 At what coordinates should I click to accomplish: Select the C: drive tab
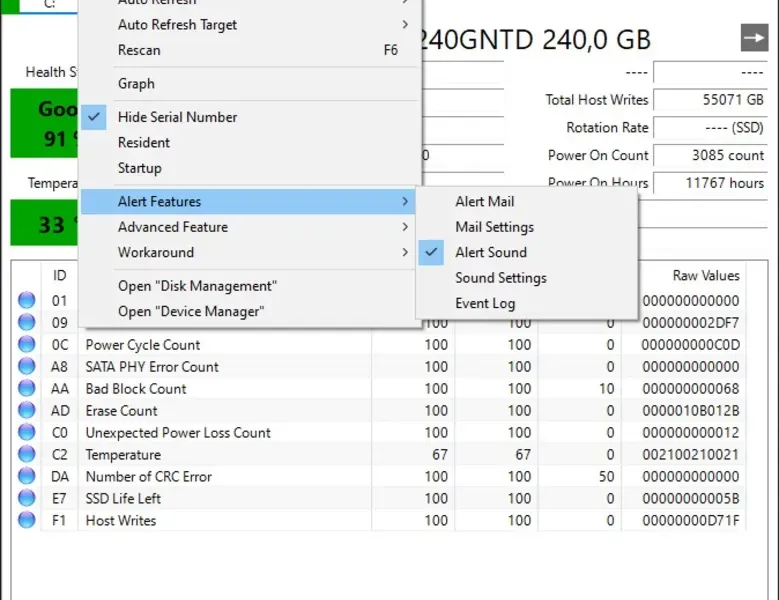(x=49, y=5)
